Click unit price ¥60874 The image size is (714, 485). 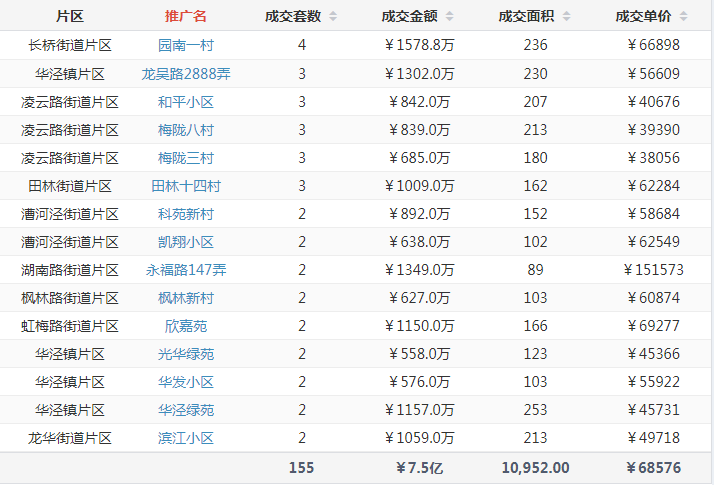click(653, 298)
